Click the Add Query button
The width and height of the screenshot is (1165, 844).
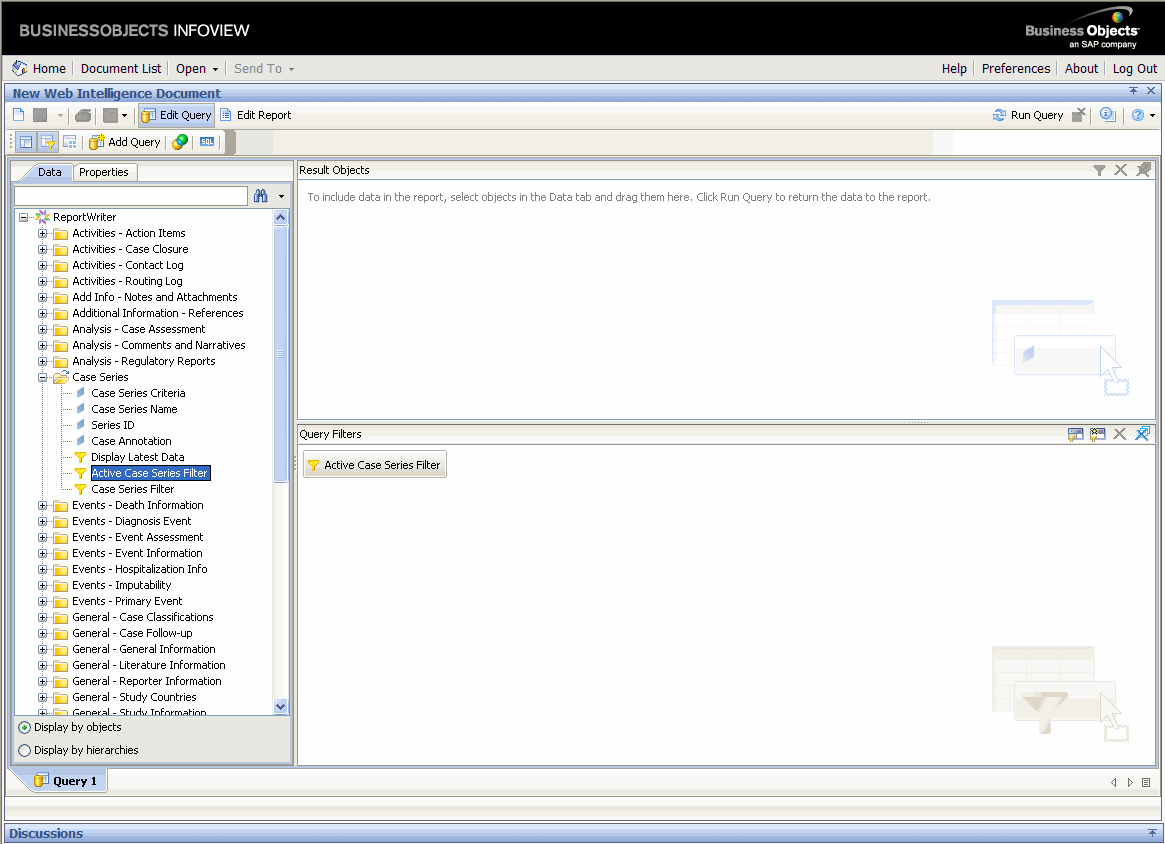125,142
